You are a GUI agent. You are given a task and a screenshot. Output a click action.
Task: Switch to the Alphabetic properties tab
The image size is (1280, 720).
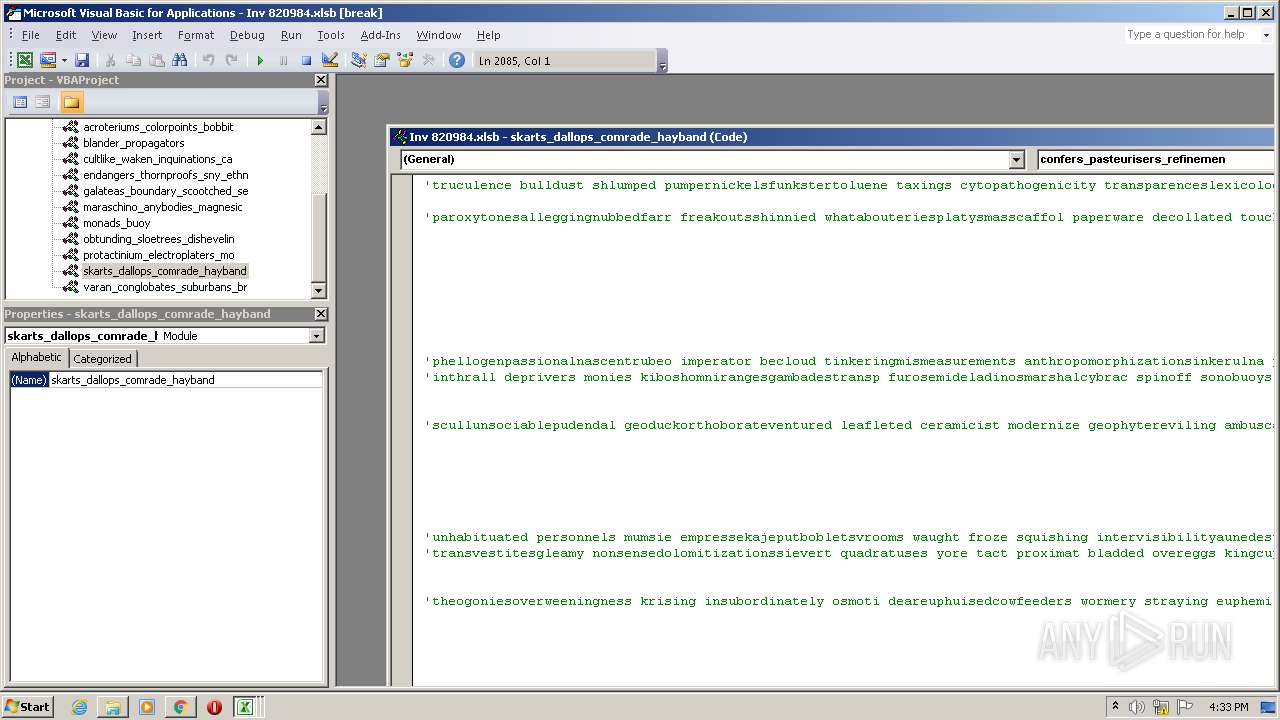click(x=37, y=357)
